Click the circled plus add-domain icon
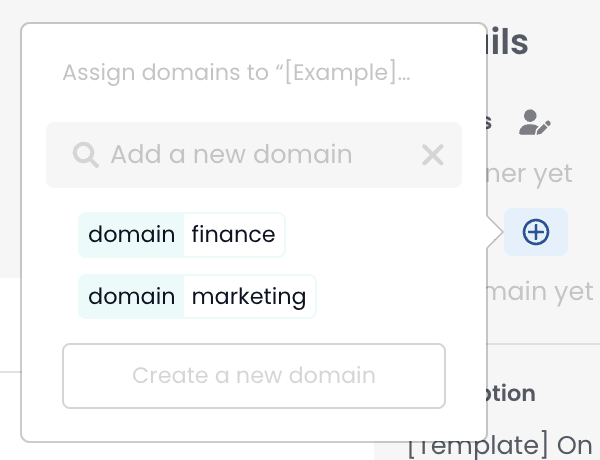The width and height of the screenshot is (600, 460). tap(536, 232)
